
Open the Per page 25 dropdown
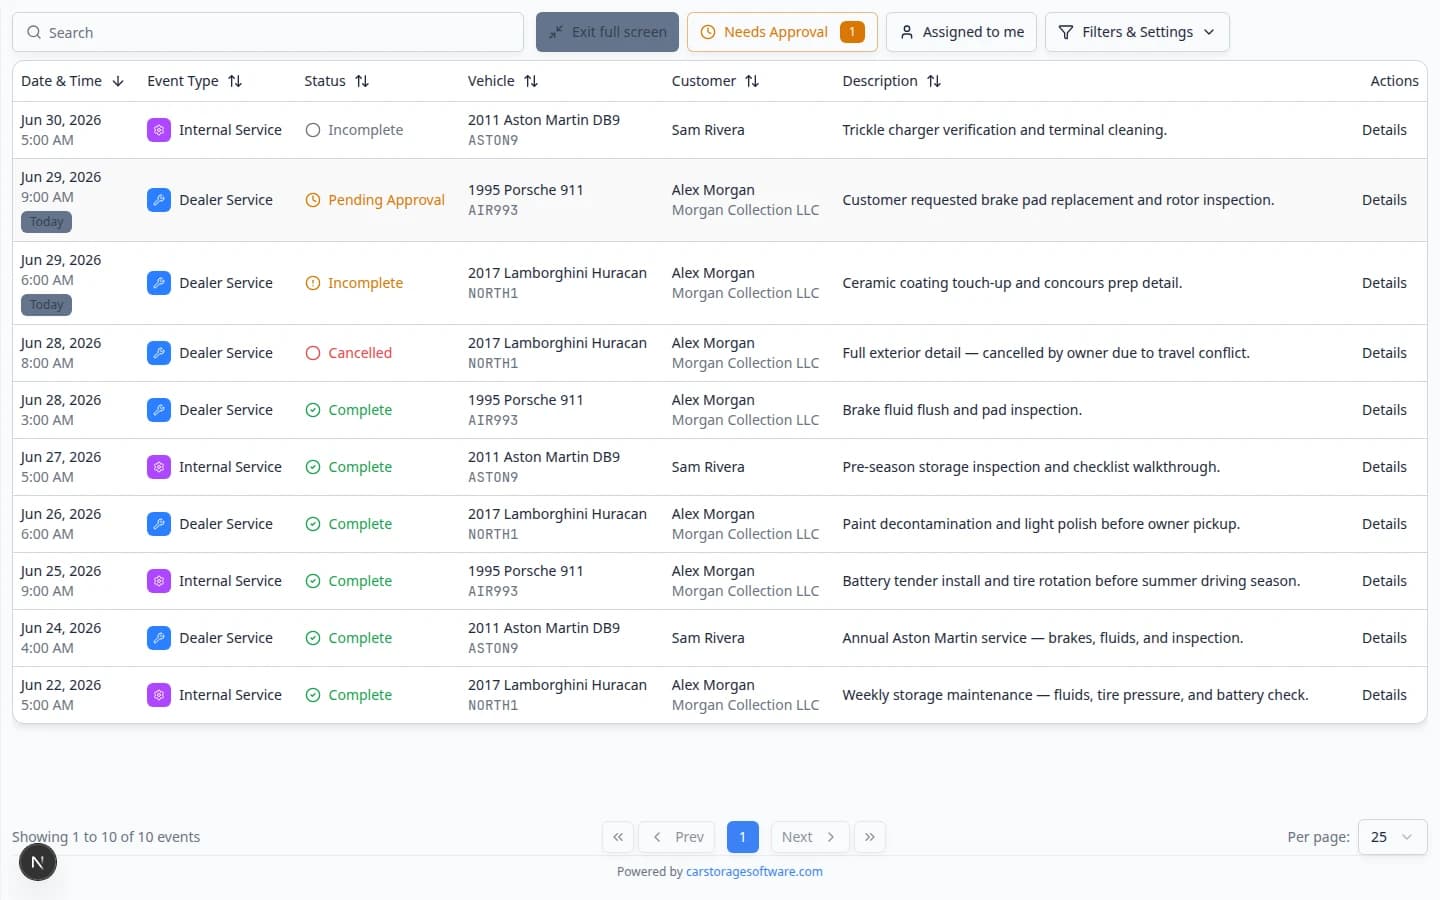pyautogui.click(x=1392, y=837)
